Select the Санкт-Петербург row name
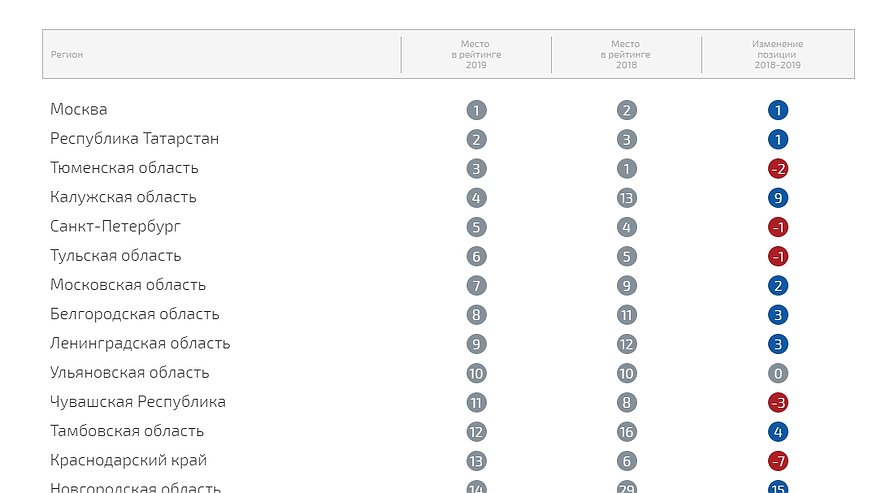Screen dimensions: 877x493 coord(115,227)
